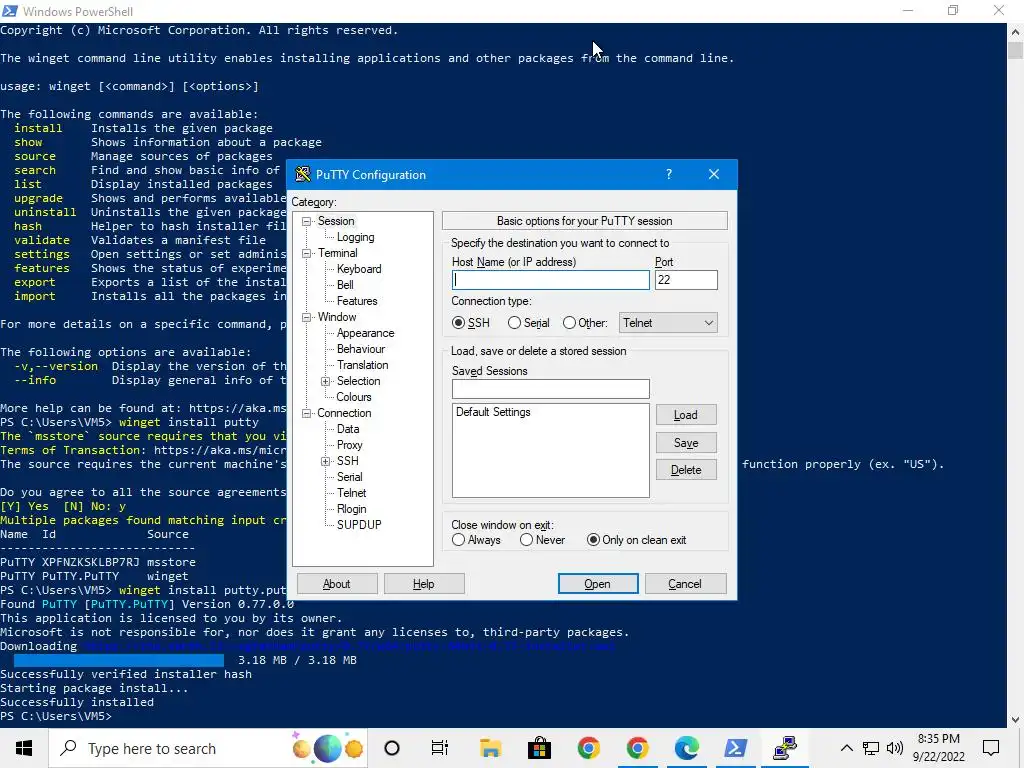This screenshot has height=768, width=1024.
Task: Select Serial category in tree
Action: (x=349, y=477)
